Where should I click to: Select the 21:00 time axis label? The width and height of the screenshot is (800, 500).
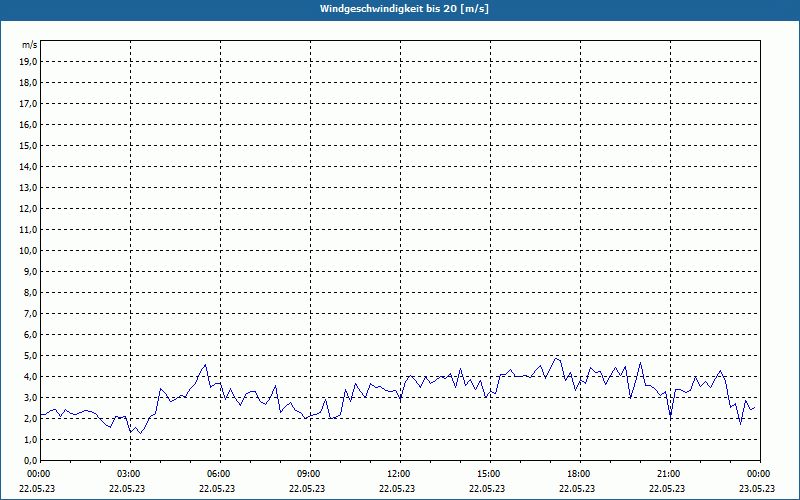point(668,474)
